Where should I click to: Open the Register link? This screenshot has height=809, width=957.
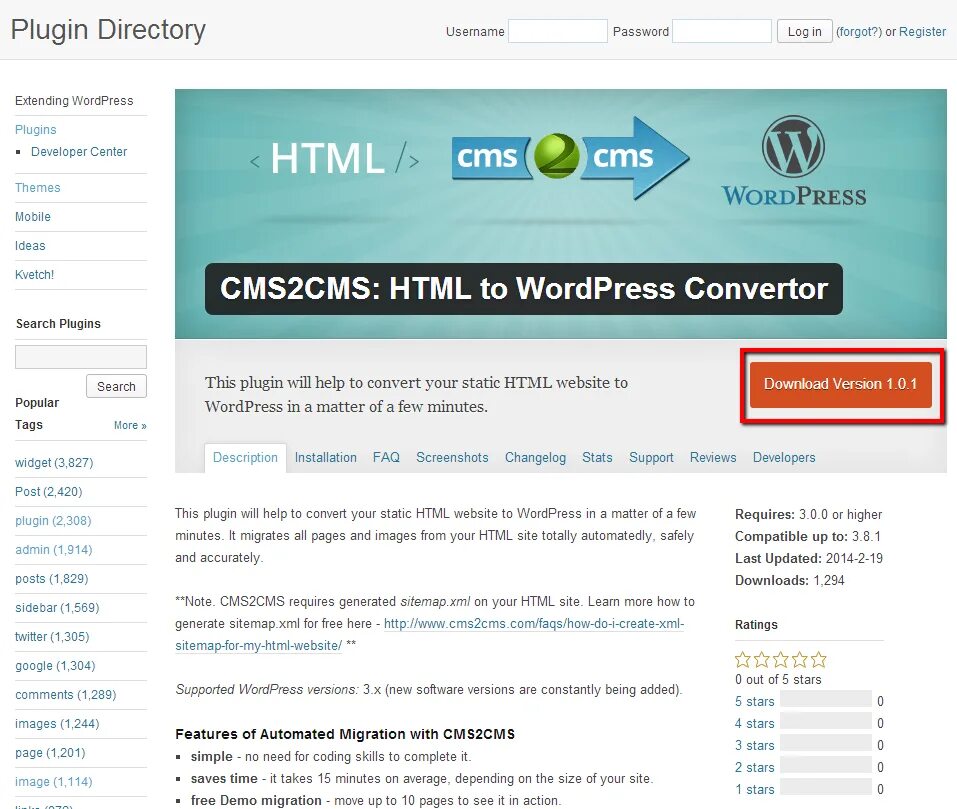click(922, 32)
